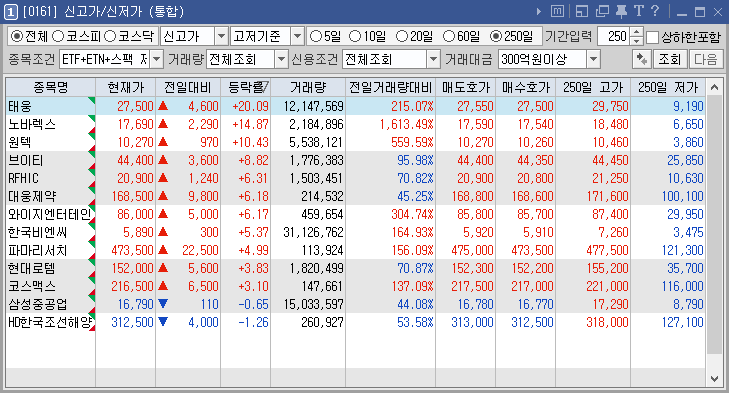Select the 원텍 stock name
729x393 pixels.
pos(20,142)
